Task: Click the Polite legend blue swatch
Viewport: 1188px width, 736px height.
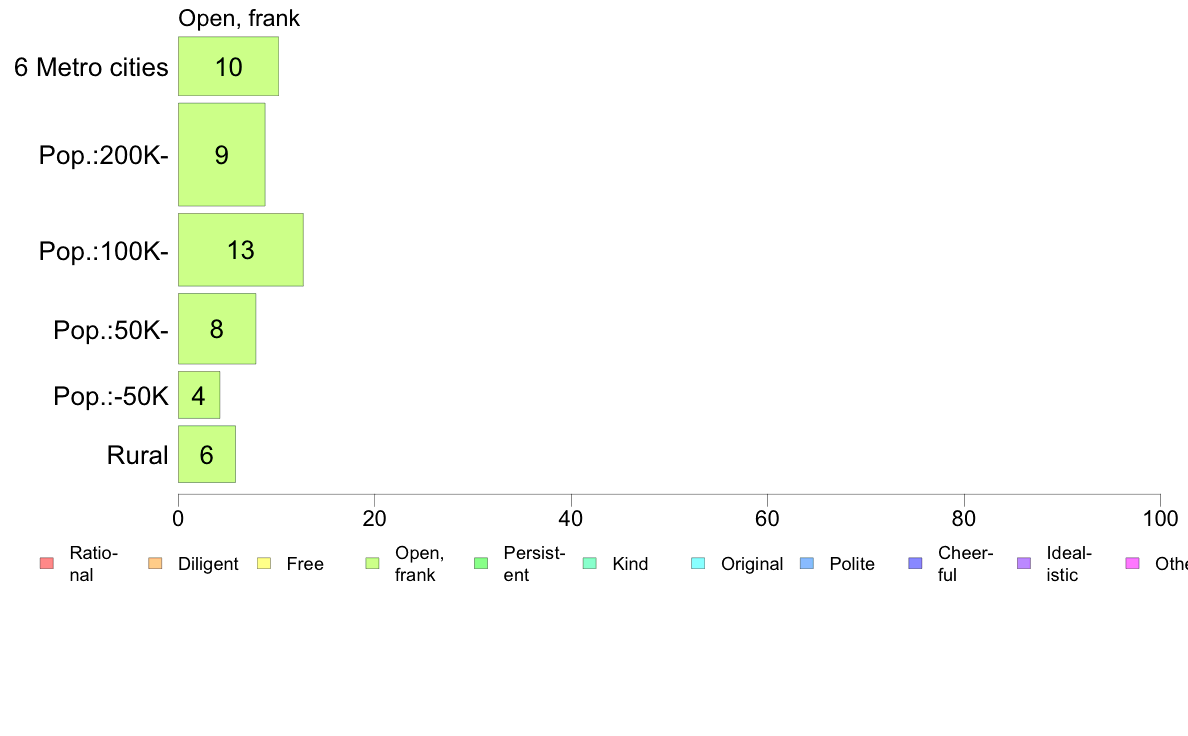Action: click(x=807, y=563)
